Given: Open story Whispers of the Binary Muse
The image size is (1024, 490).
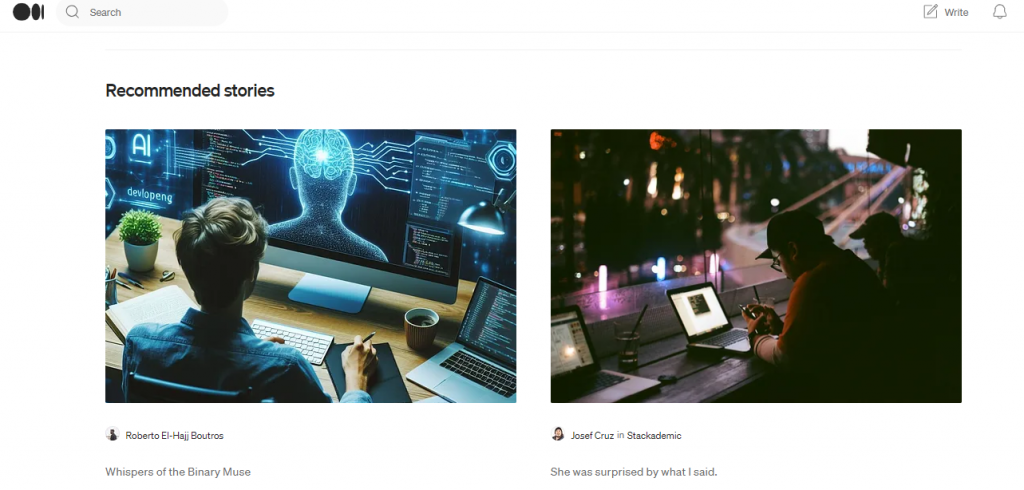Looking at the screenshot, I should tap(178, 472).
